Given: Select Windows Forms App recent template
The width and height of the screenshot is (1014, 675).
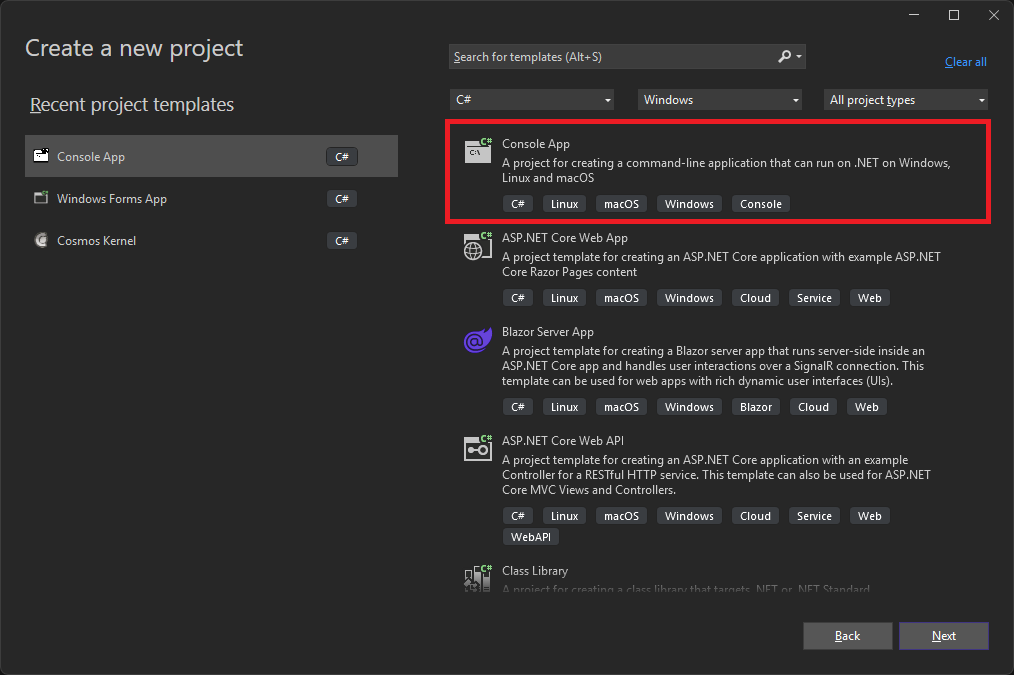Looking at the screenshot, I should coord(211,198).
